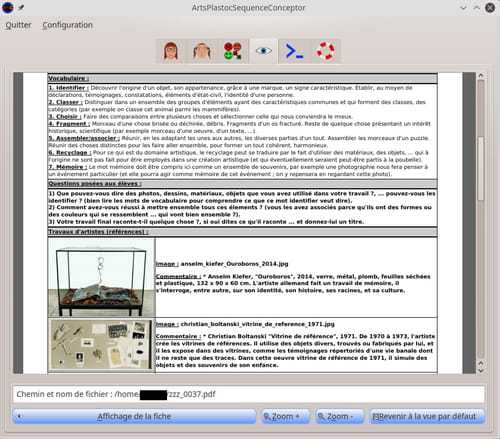Click the file path field zzz_0037.pdf

(x=249, y=394)
